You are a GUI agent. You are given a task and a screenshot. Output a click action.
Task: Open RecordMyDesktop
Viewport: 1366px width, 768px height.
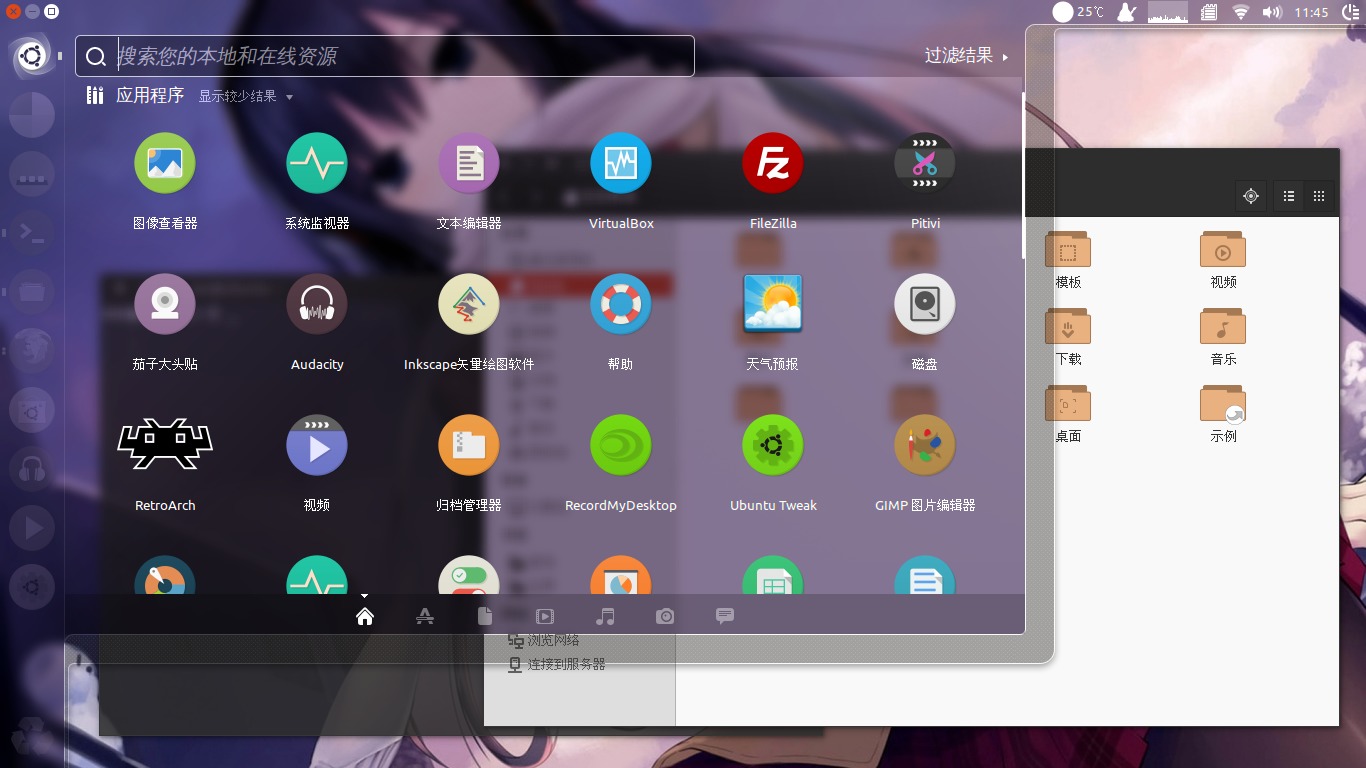621,445
